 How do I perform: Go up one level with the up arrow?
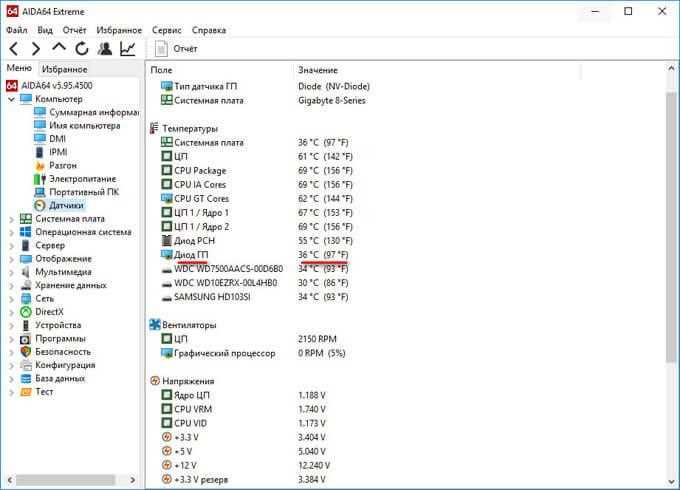[x=59, y=48]
